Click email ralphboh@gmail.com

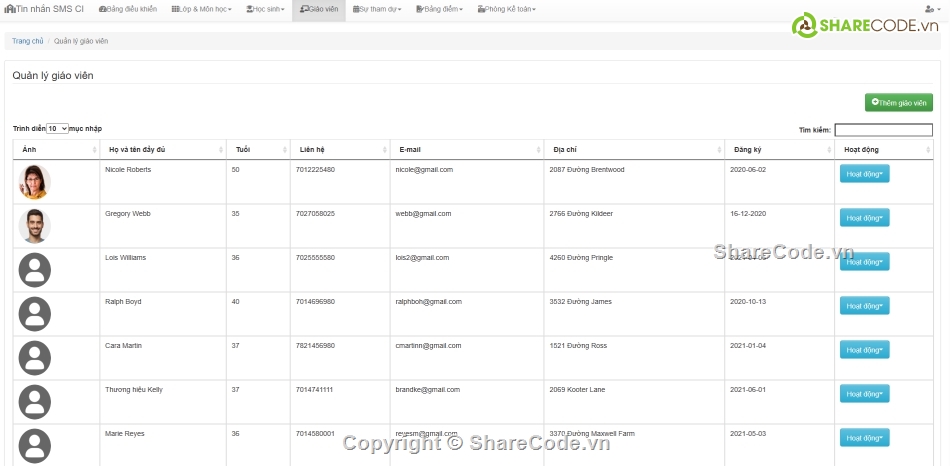[x=428, y=302]
